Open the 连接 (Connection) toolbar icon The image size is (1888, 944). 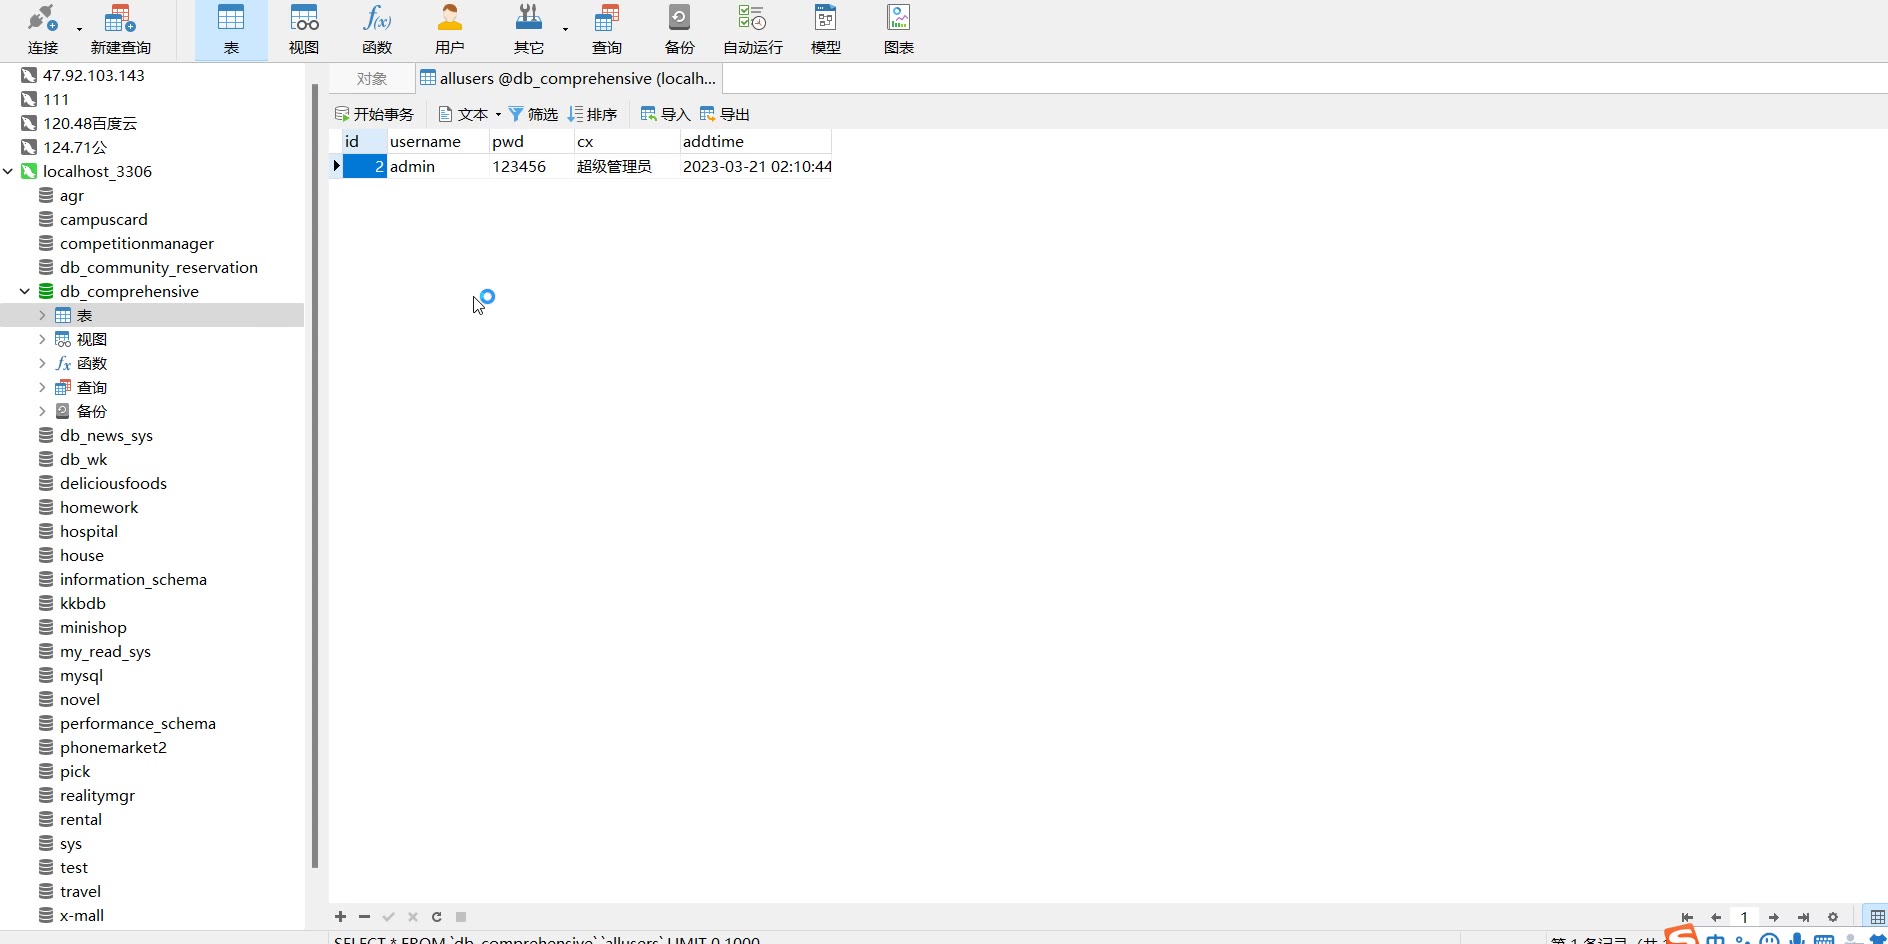point(42,30)
